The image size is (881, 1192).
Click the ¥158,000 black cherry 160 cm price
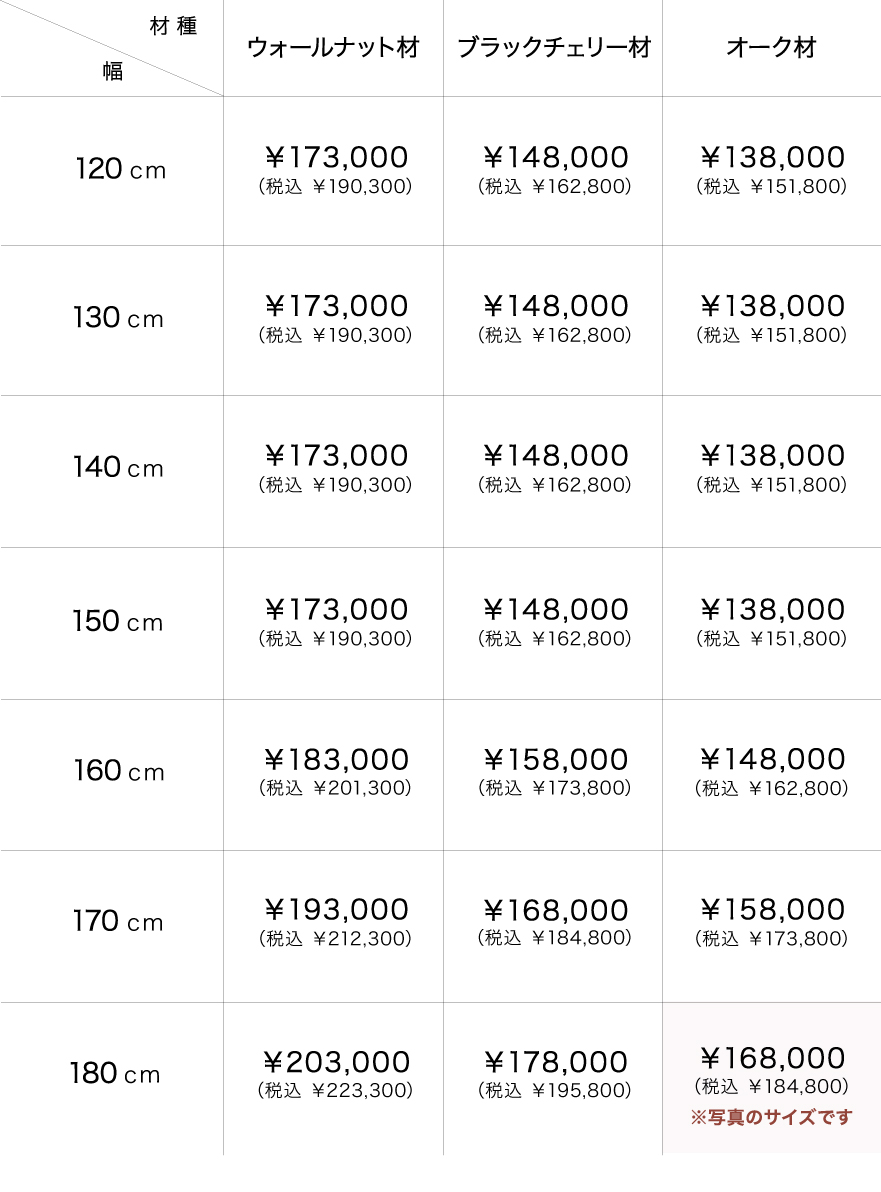click(555, 759)
